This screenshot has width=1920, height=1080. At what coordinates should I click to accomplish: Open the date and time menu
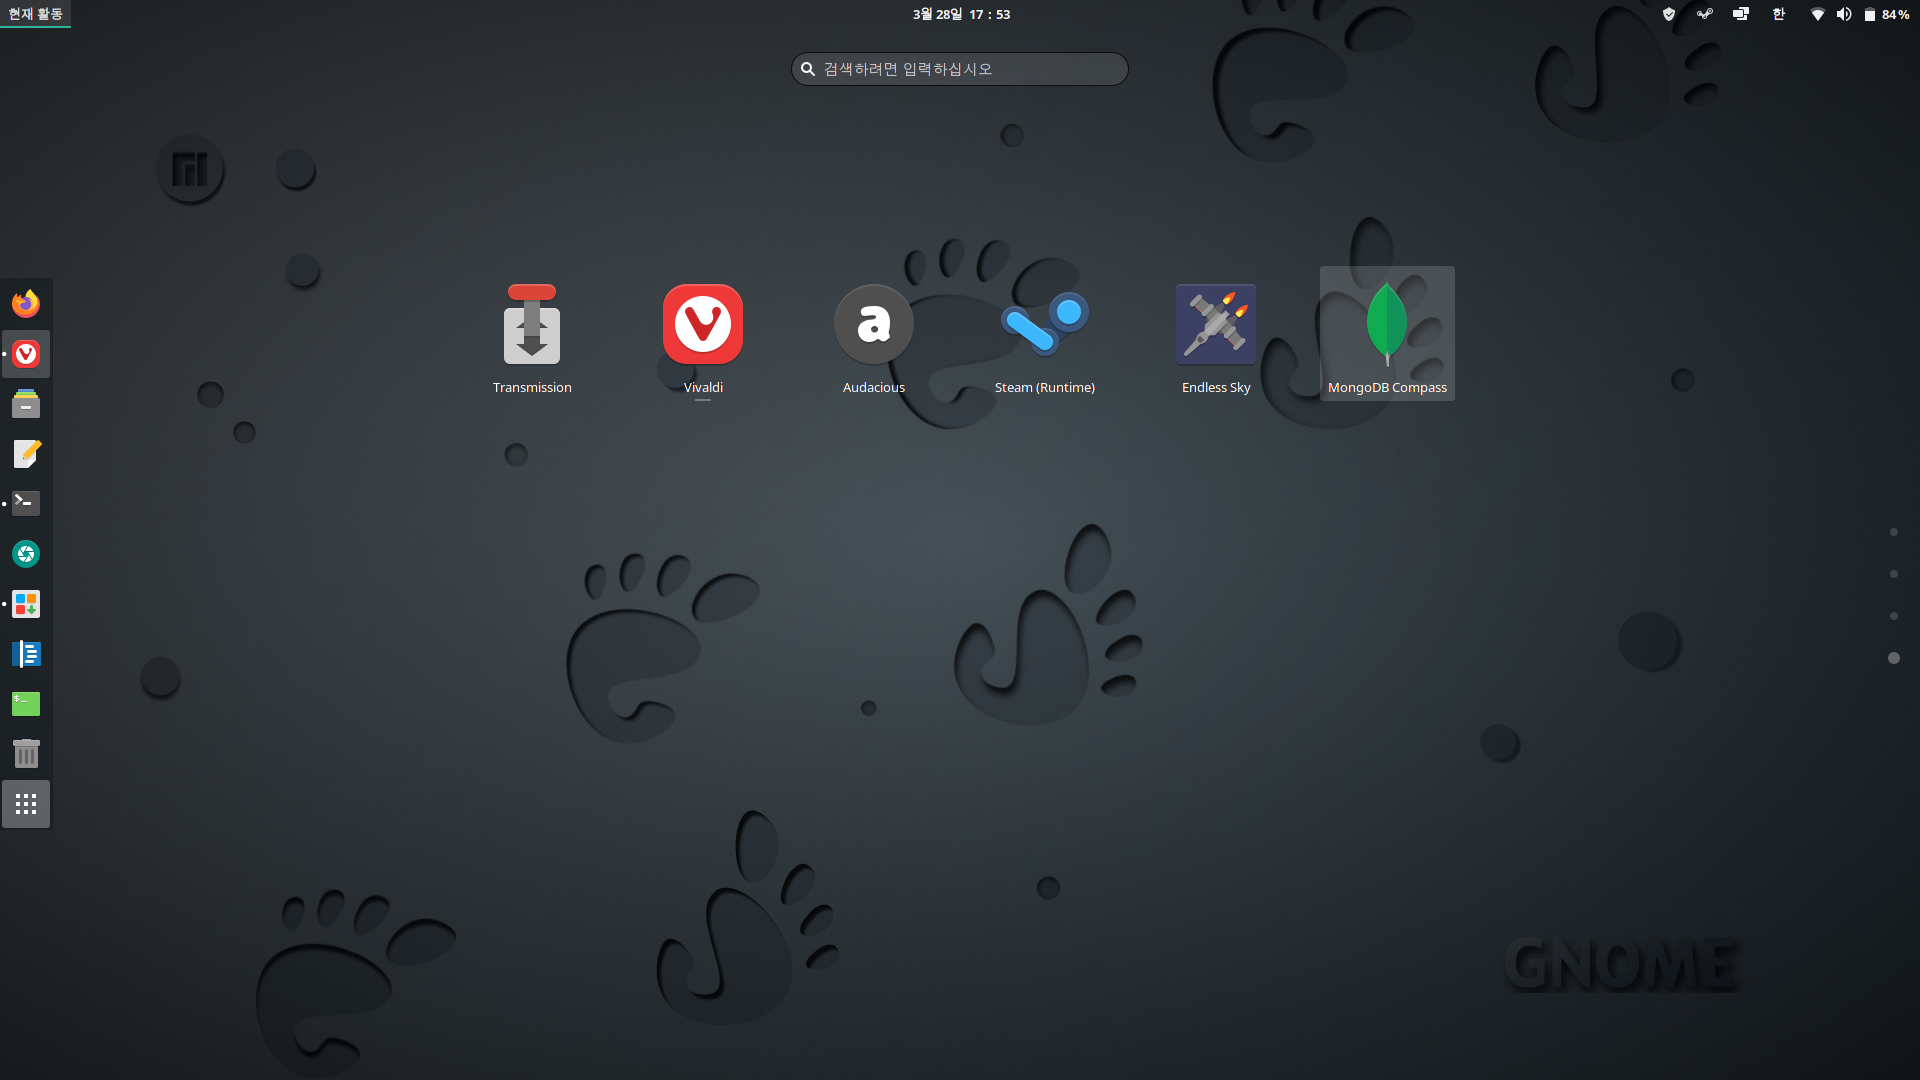click(960, 14)
